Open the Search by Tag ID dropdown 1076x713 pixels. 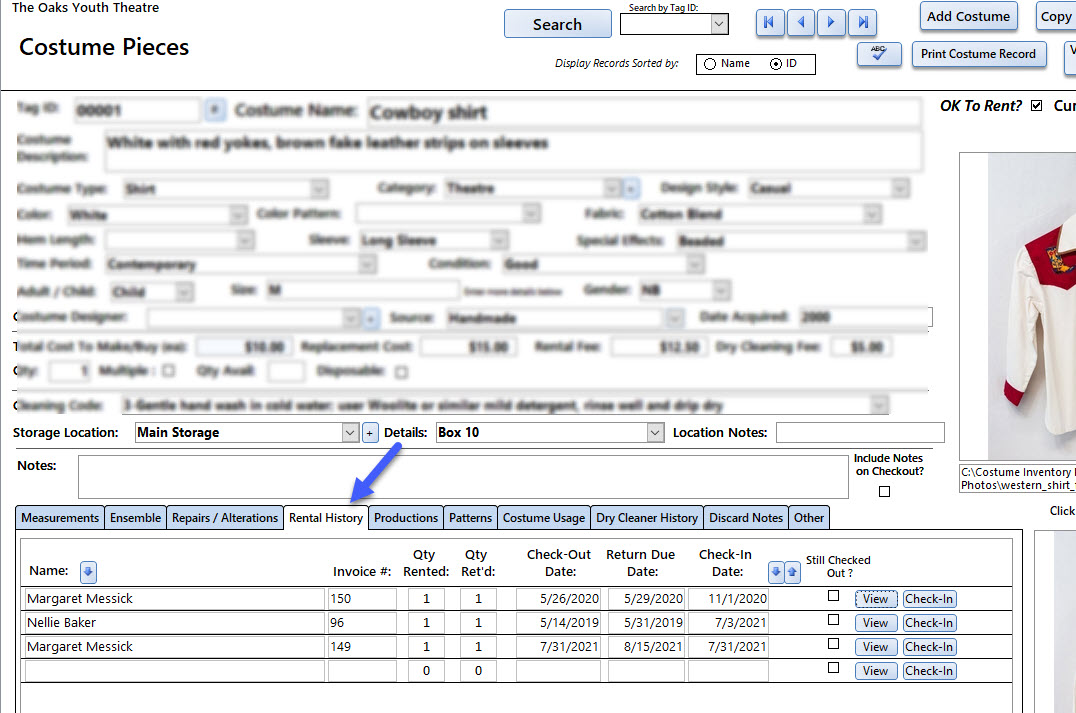(x=718, y=25)
